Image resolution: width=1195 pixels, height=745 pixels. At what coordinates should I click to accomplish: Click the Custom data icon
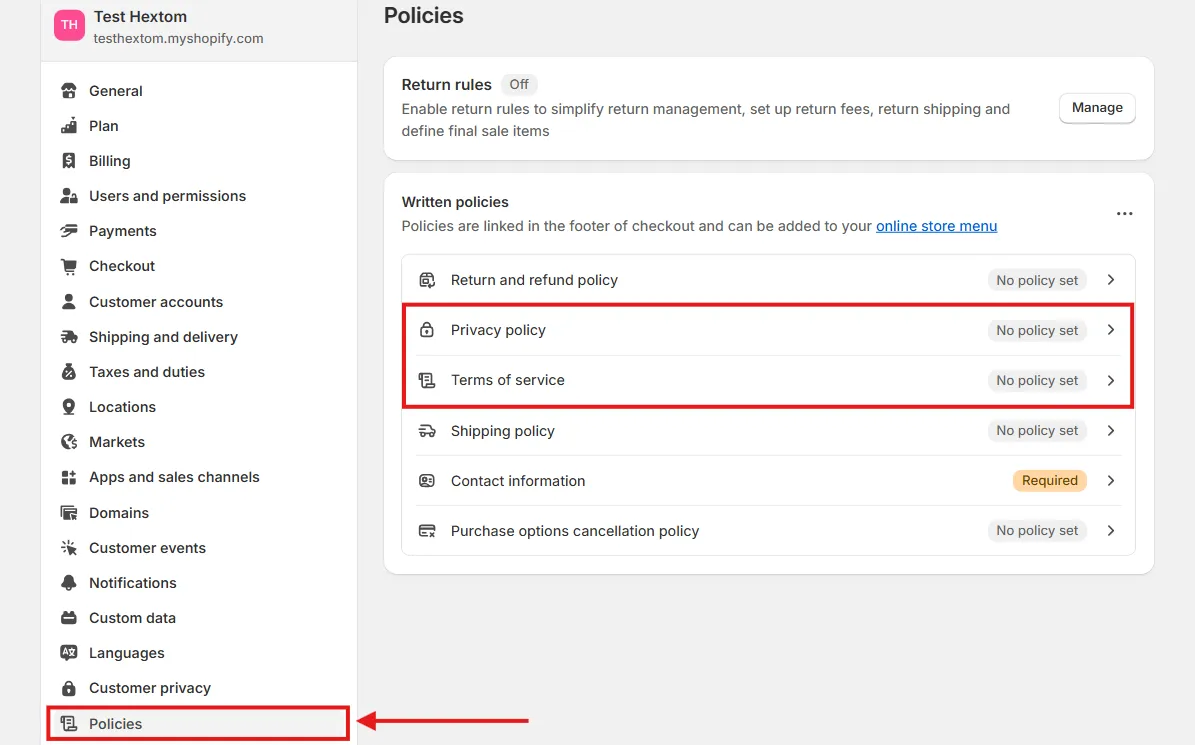(69, 618)
